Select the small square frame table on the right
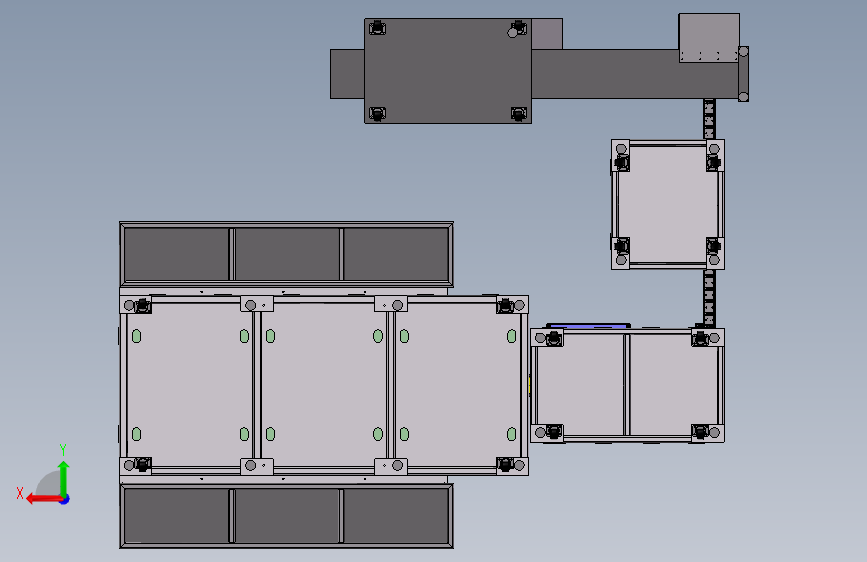 [667, 205]
